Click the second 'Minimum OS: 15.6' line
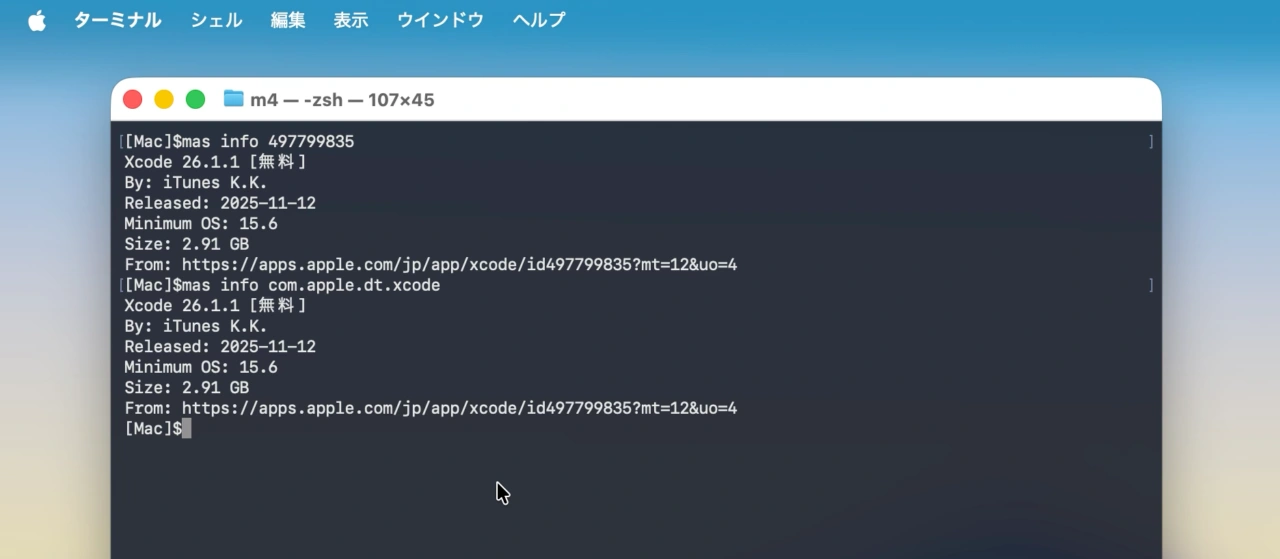 point(201,367)
